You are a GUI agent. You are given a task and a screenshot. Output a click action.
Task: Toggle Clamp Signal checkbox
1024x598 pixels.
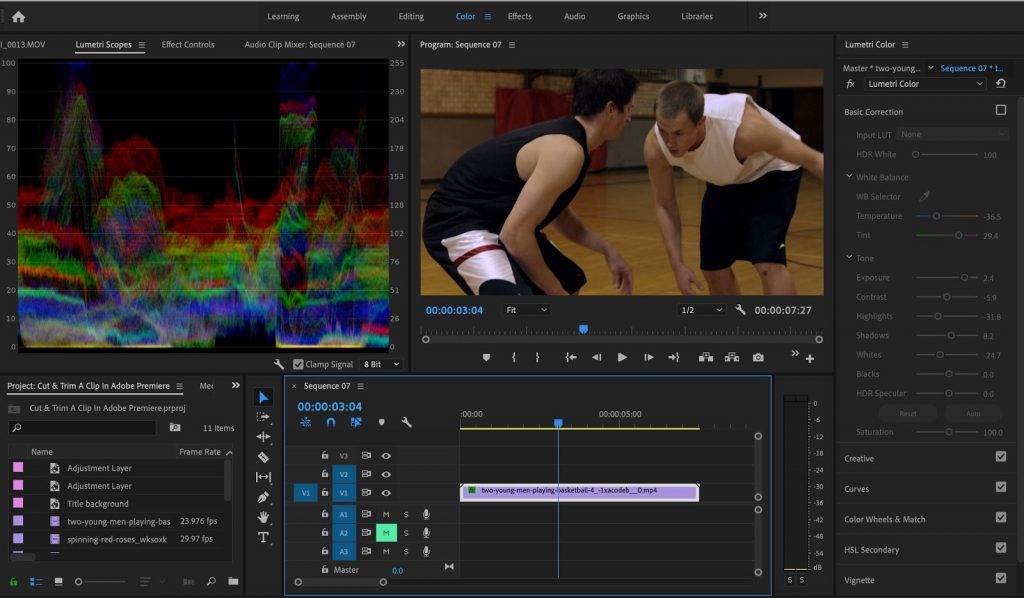pyautogui.click(x=298, y=364)
